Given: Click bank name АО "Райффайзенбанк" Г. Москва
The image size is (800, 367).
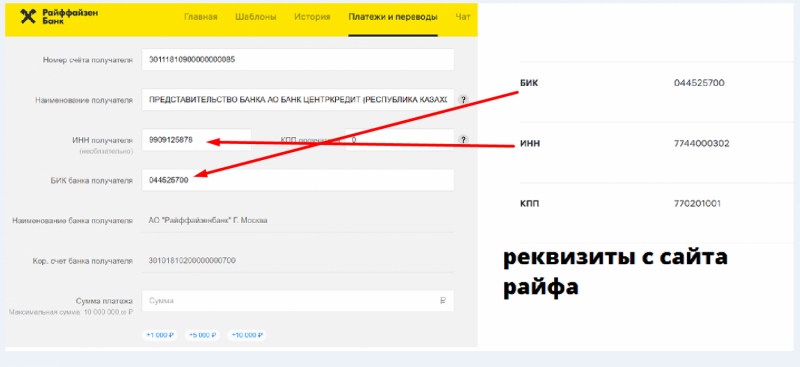Looking at the screenshot, I should pos(208,221).
